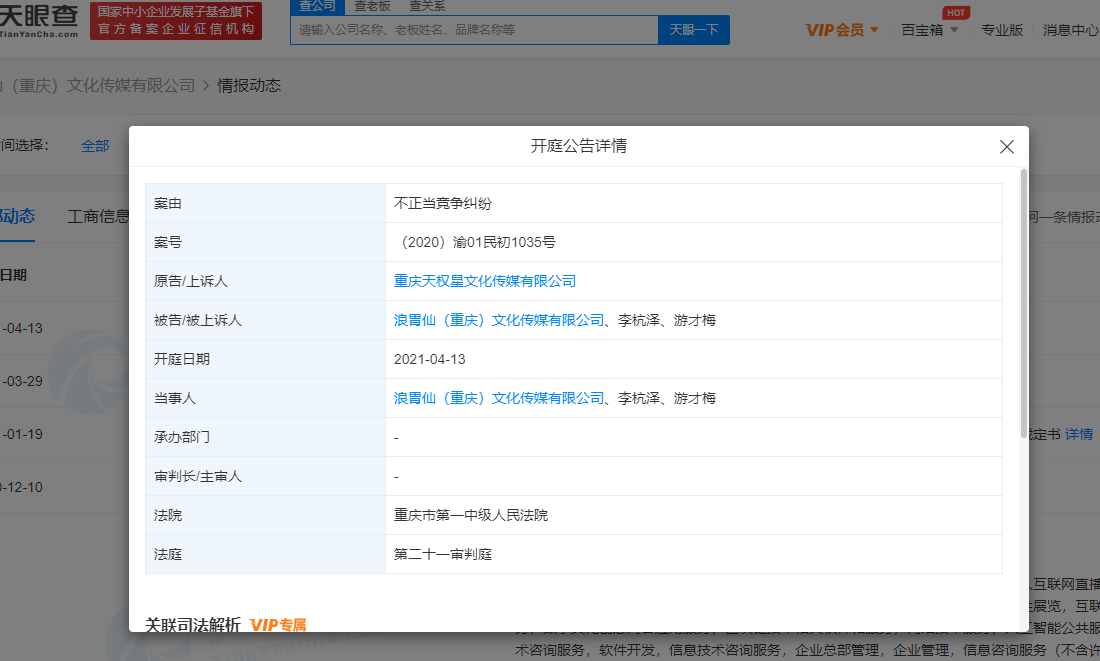Viewport: 1100px width, 661px height.
Task: Open 浪胃仙 company link in 被告/被上诉人 row
Action: [x=499, y=320]
